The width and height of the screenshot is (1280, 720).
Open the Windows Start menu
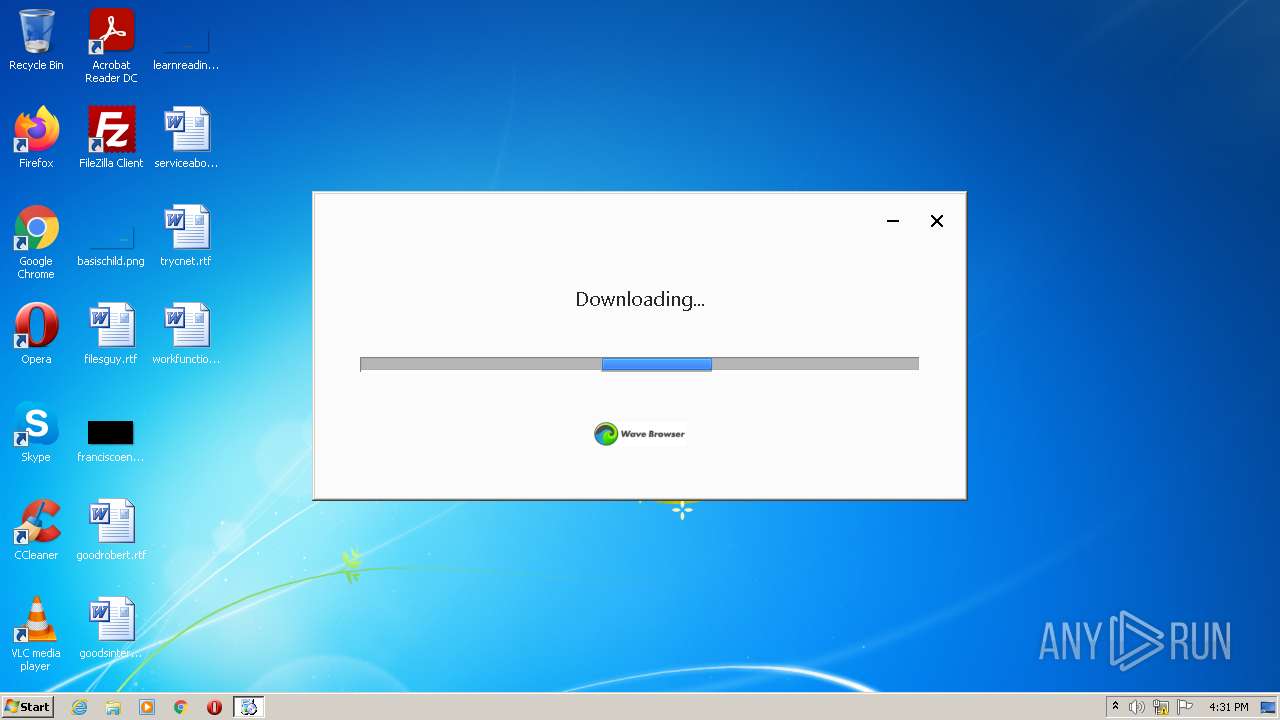27,707
